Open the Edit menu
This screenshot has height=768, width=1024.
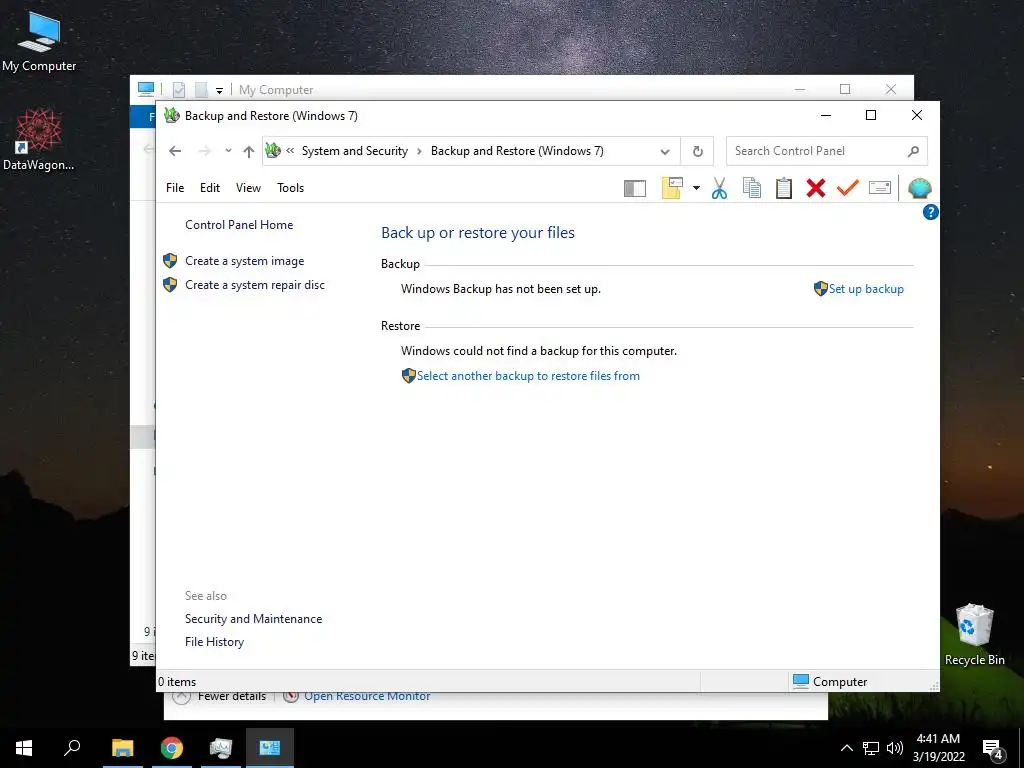click(210, 188)
